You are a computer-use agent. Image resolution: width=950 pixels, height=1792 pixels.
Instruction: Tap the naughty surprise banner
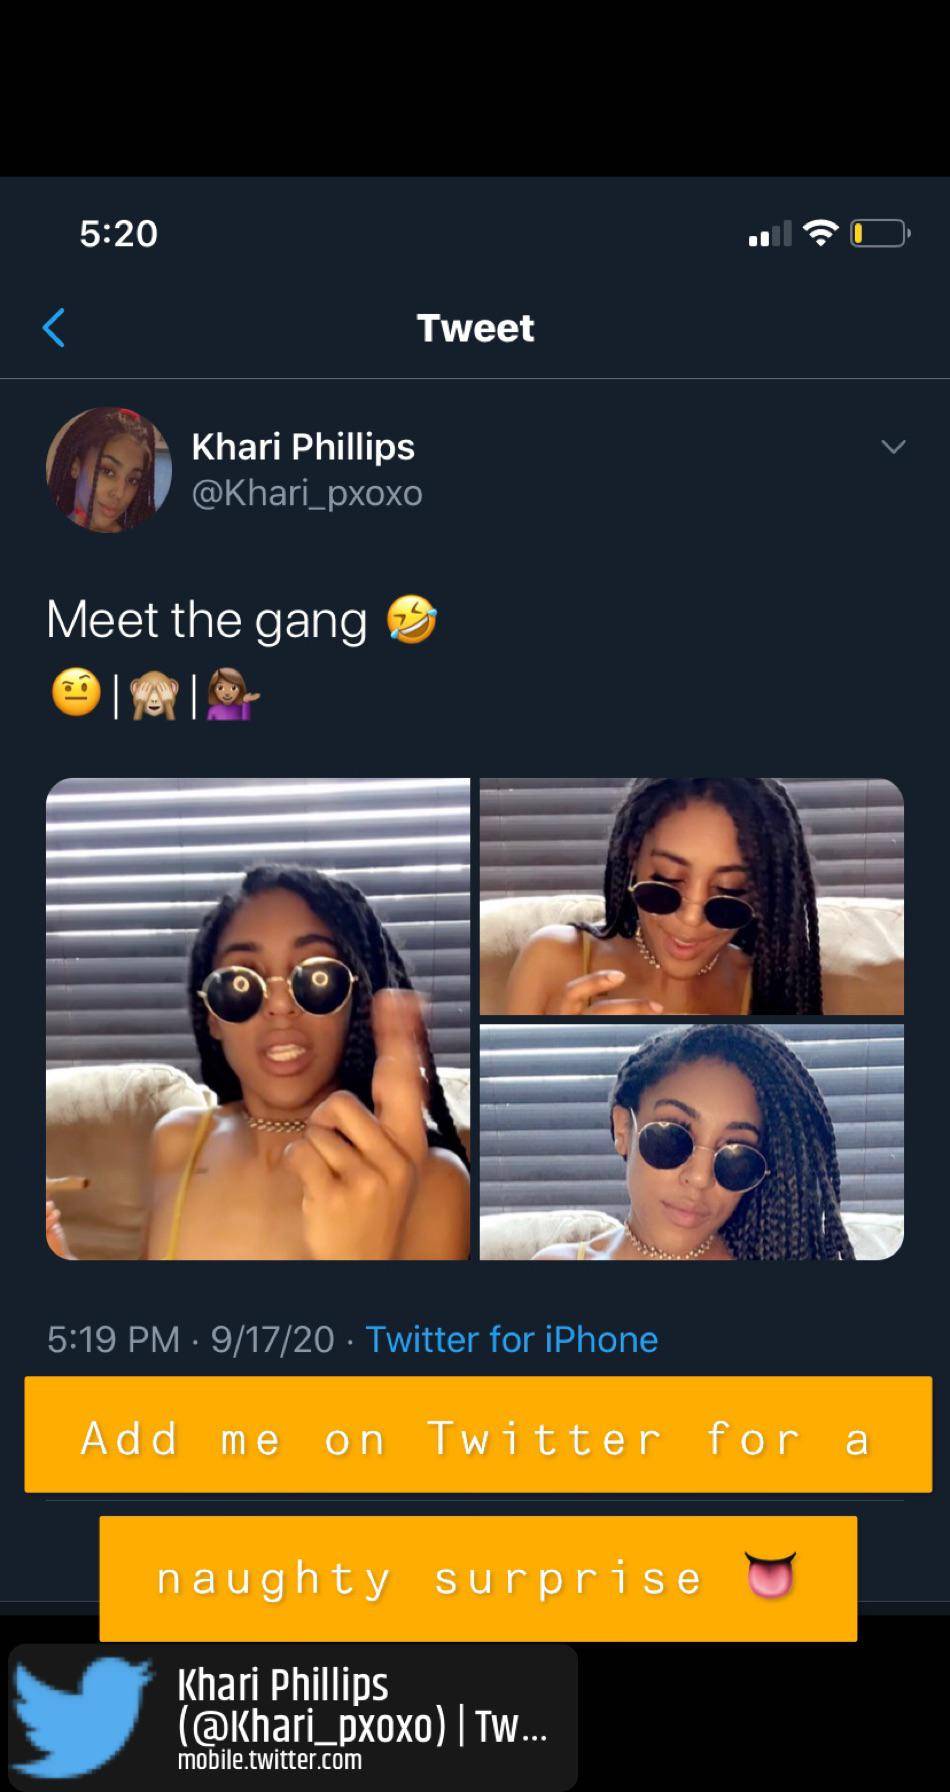coord(478,1579)
